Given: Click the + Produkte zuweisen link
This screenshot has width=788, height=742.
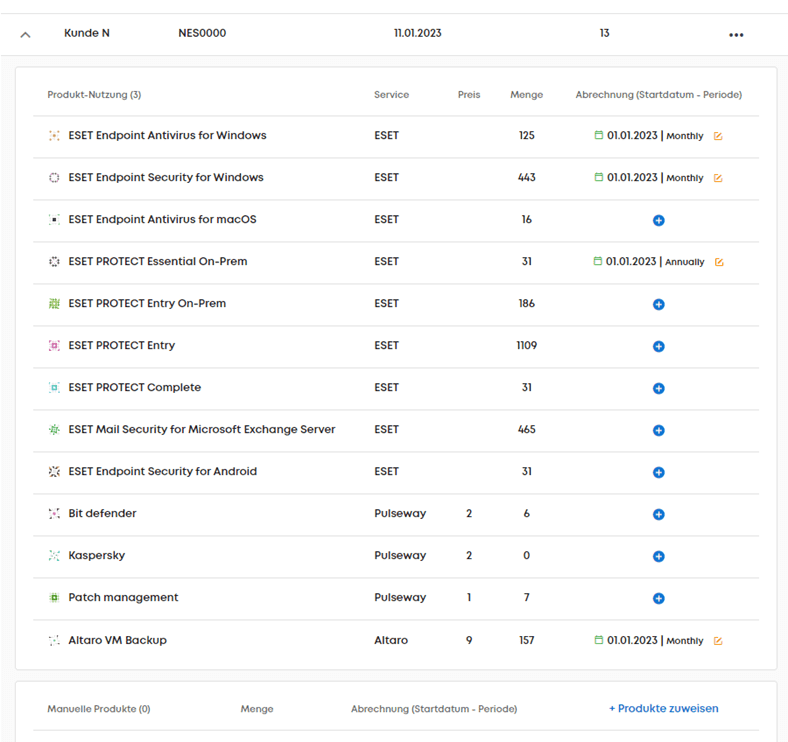Looking at the screenshot, I should [663, 708].
